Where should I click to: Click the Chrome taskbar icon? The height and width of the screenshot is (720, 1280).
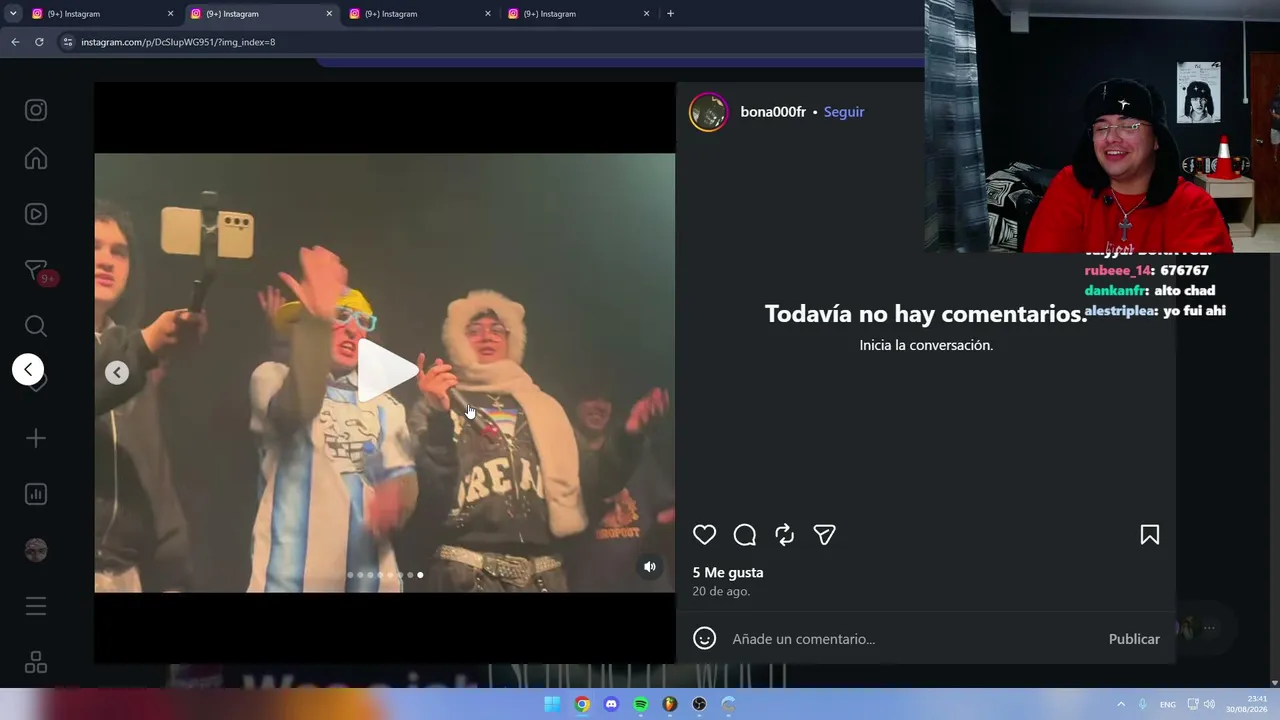(582, 704)
